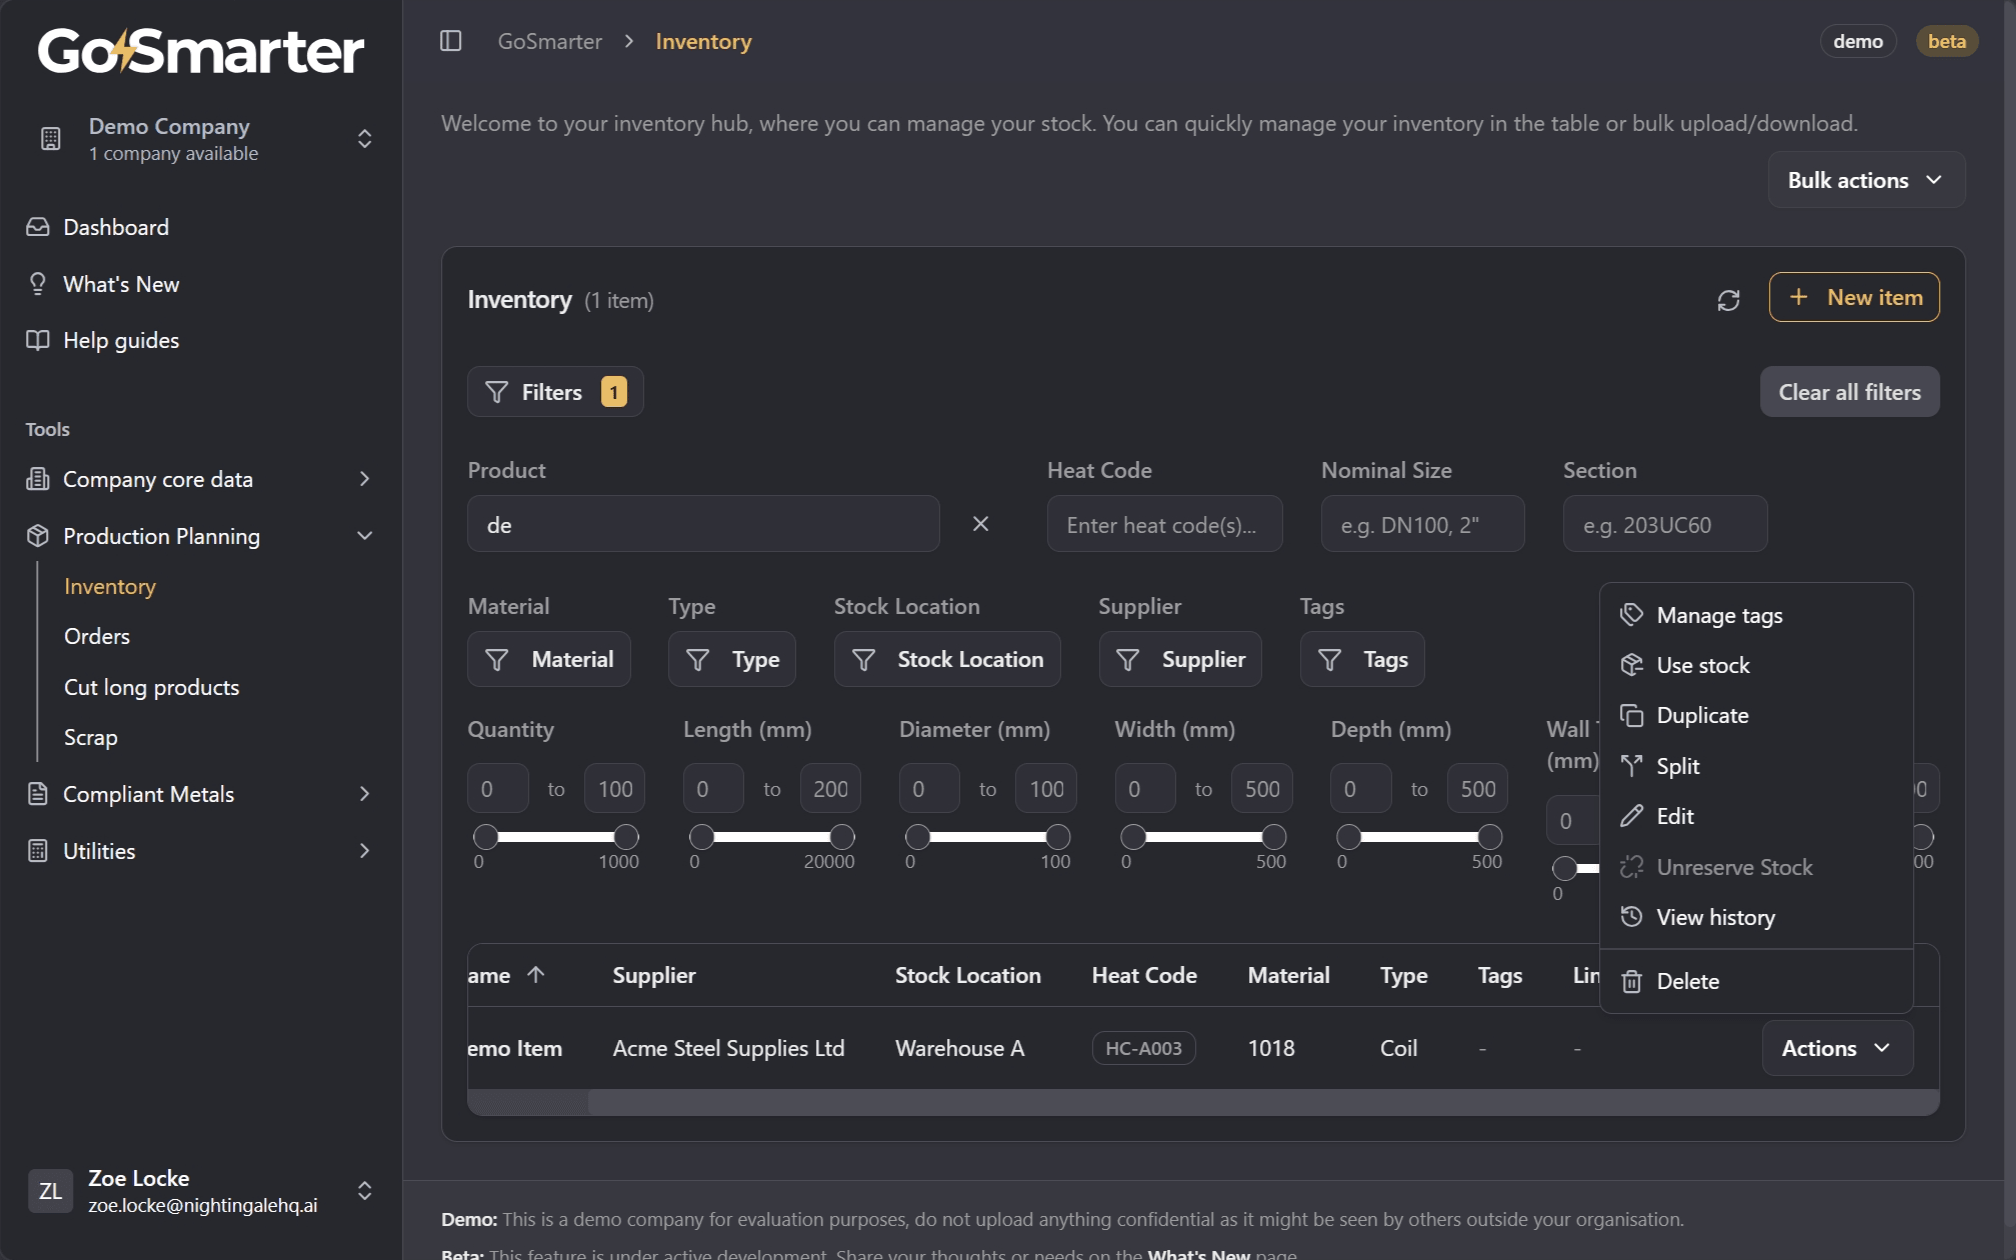Click the Quantity slider maximum handle
The height and width of the screenshot is (1260, 2016).
pyautogui.click(x=626, y=836)
